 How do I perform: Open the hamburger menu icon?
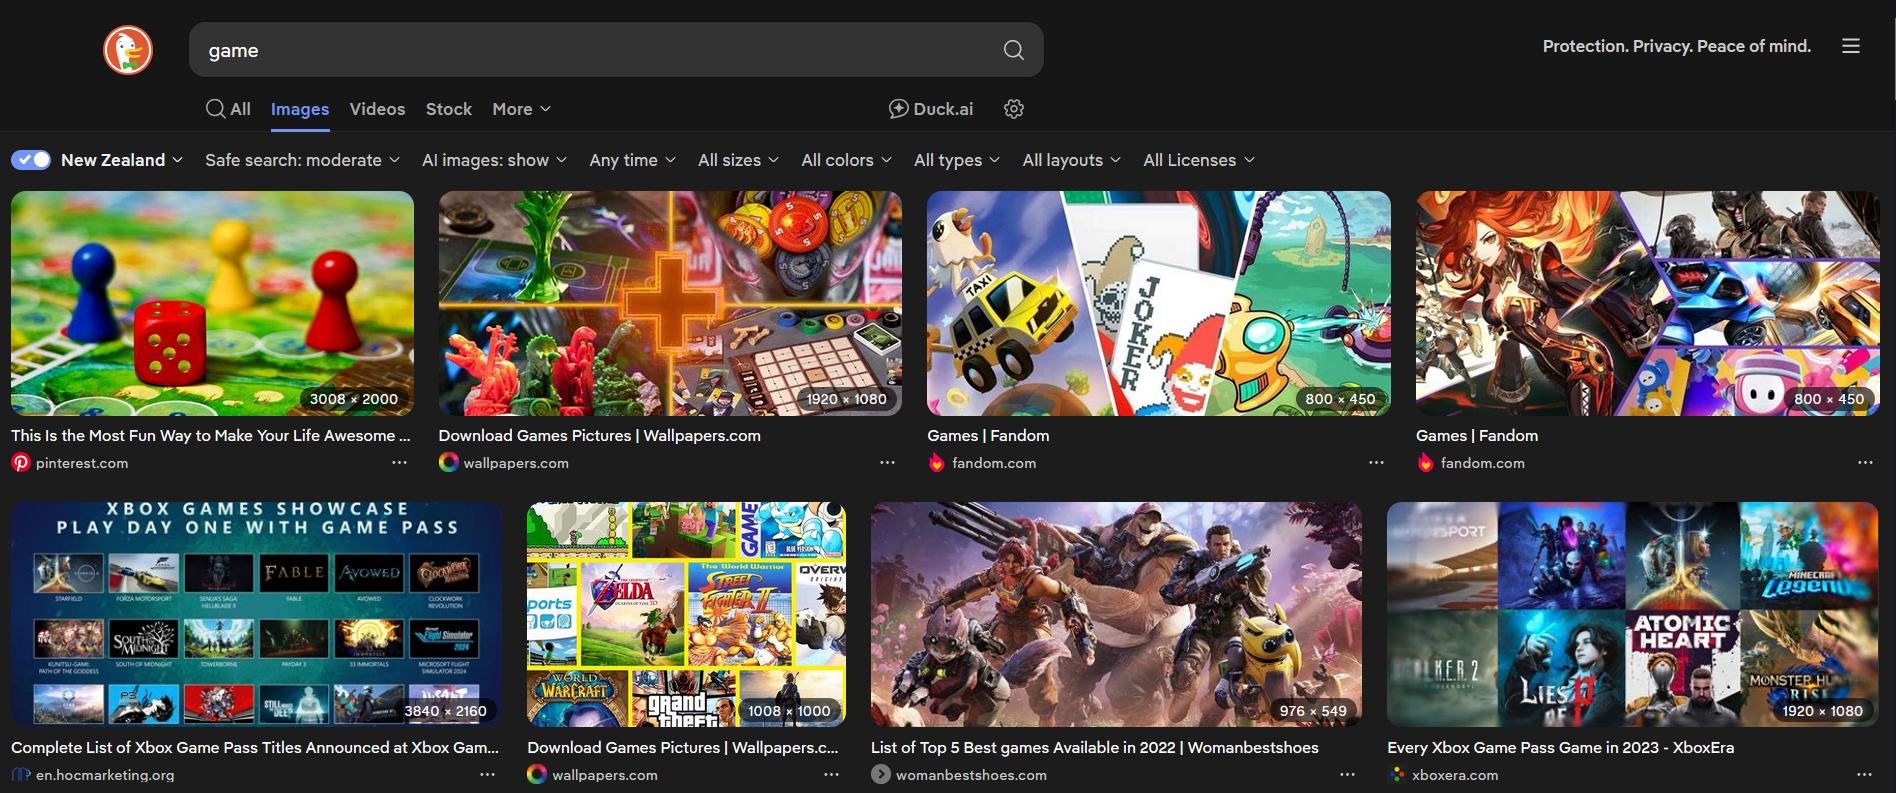(x=1851, y=46)
